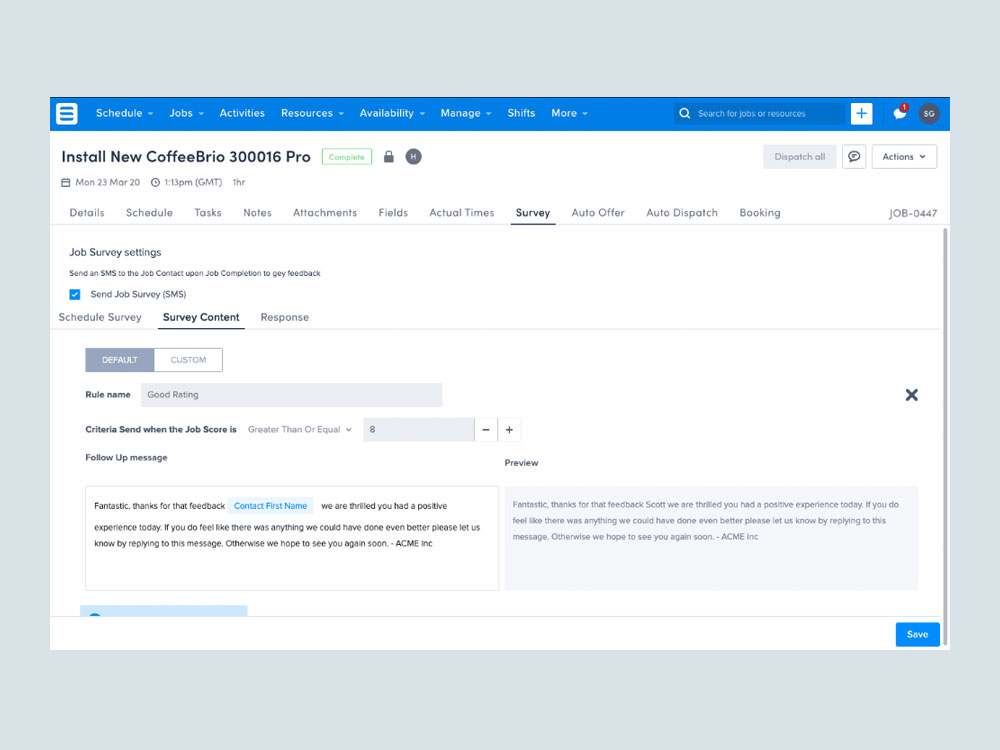Image resolution: width=1000 pixels, height=750 pixels.
Task: Switch to the Attachments tab
Action: click(325, 213)
